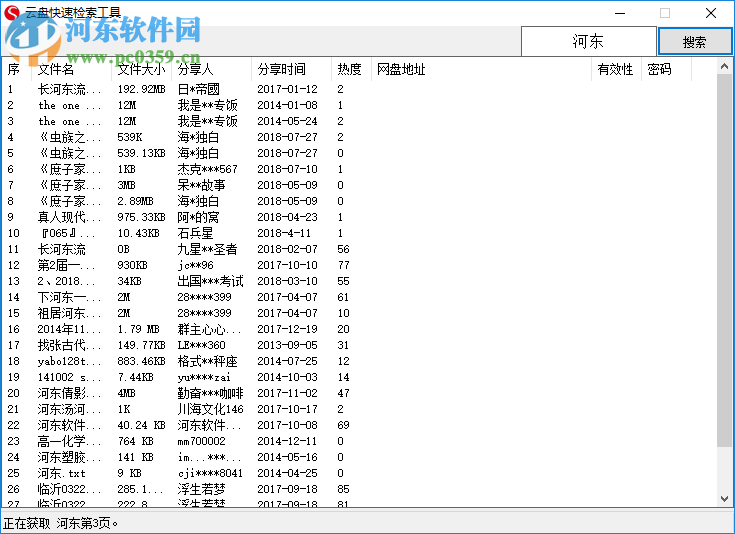Image resolution: width=735 pixels, height=534 pixels.
Task: Click the app icon in title bar
Action: pos(11,13)
